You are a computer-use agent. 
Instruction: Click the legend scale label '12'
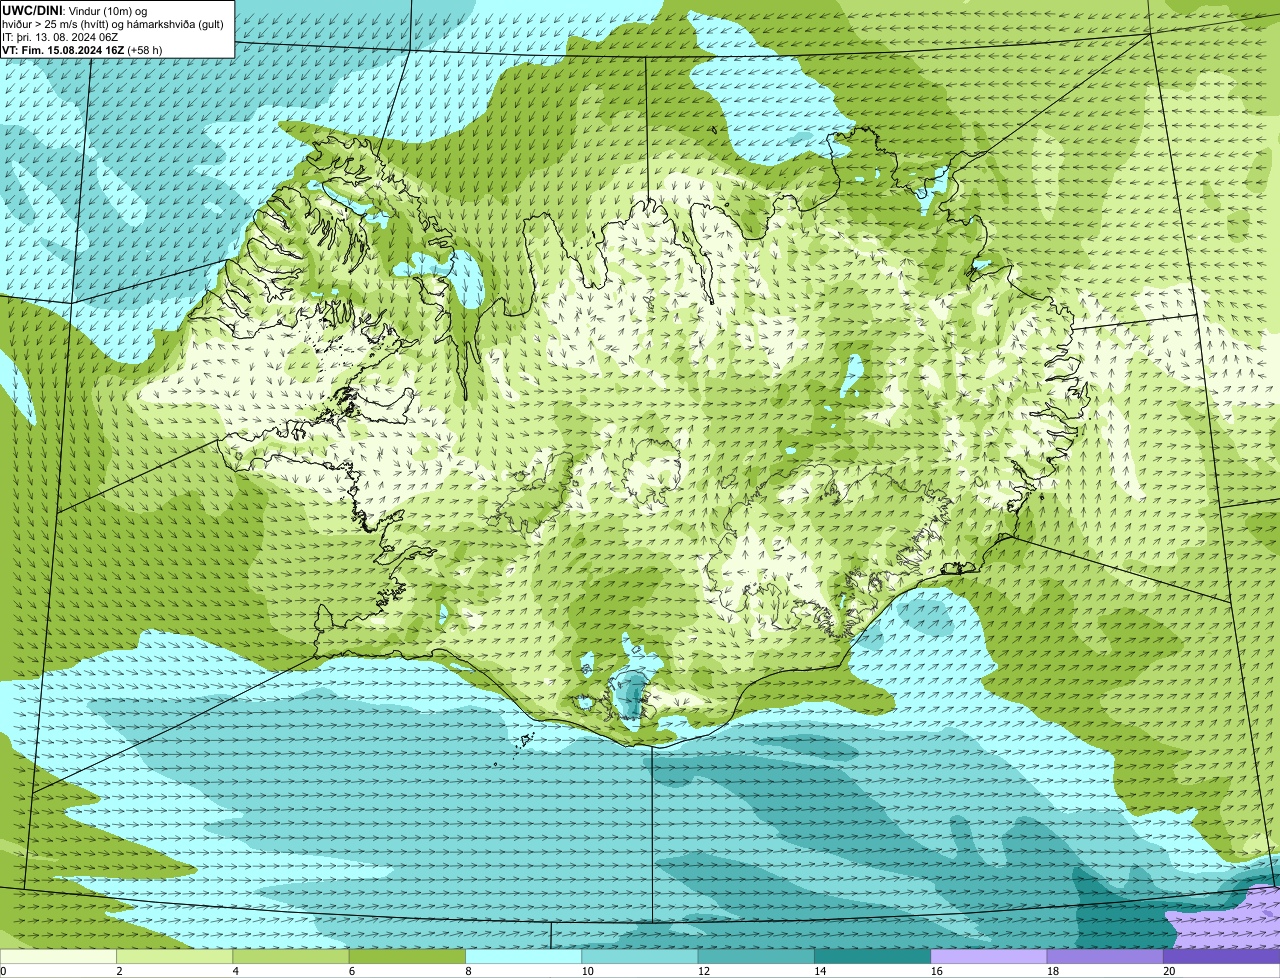click(704, 971)
